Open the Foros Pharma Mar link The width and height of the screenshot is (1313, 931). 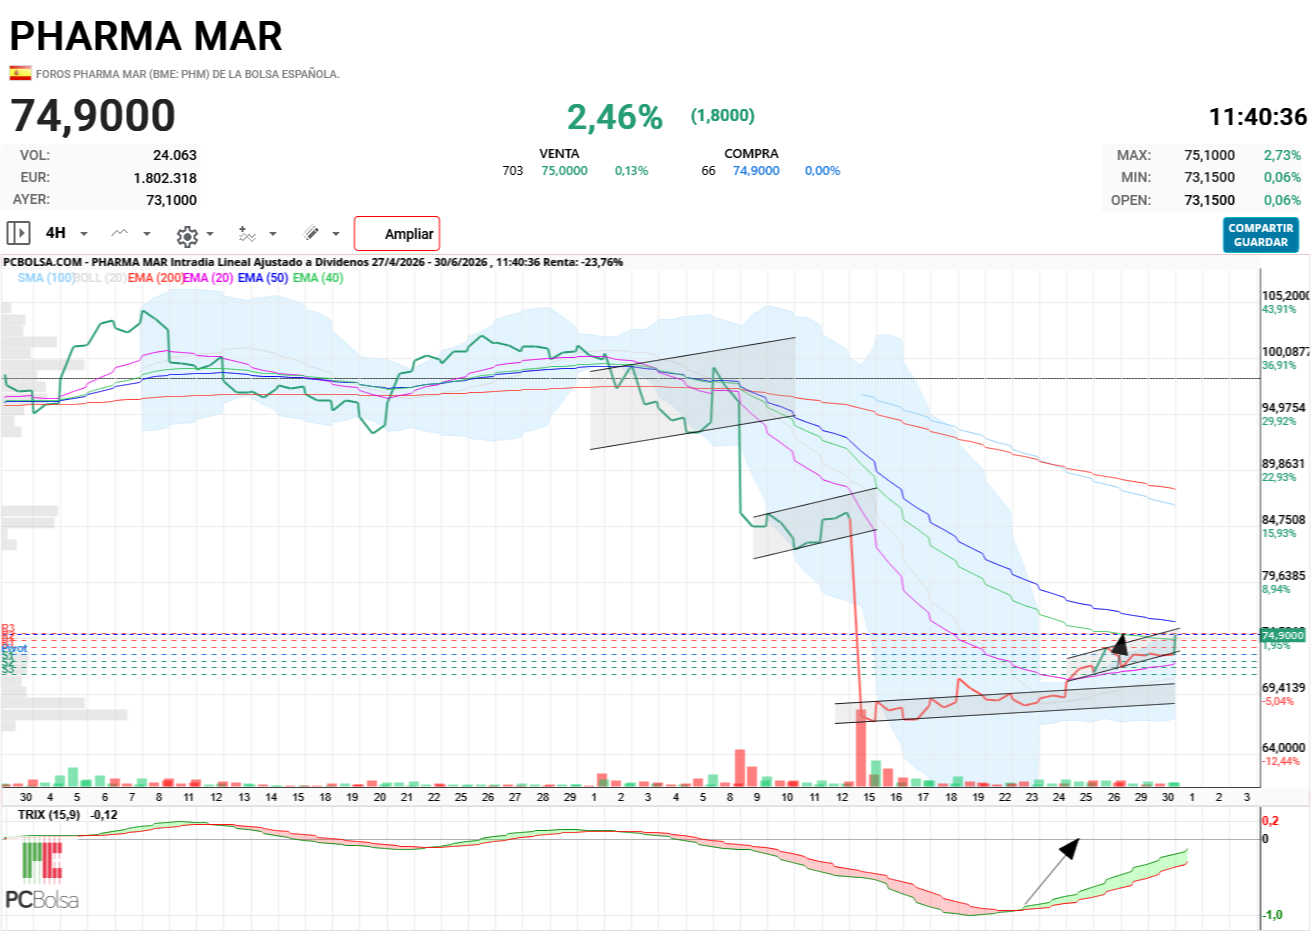(x=188, y=74)
